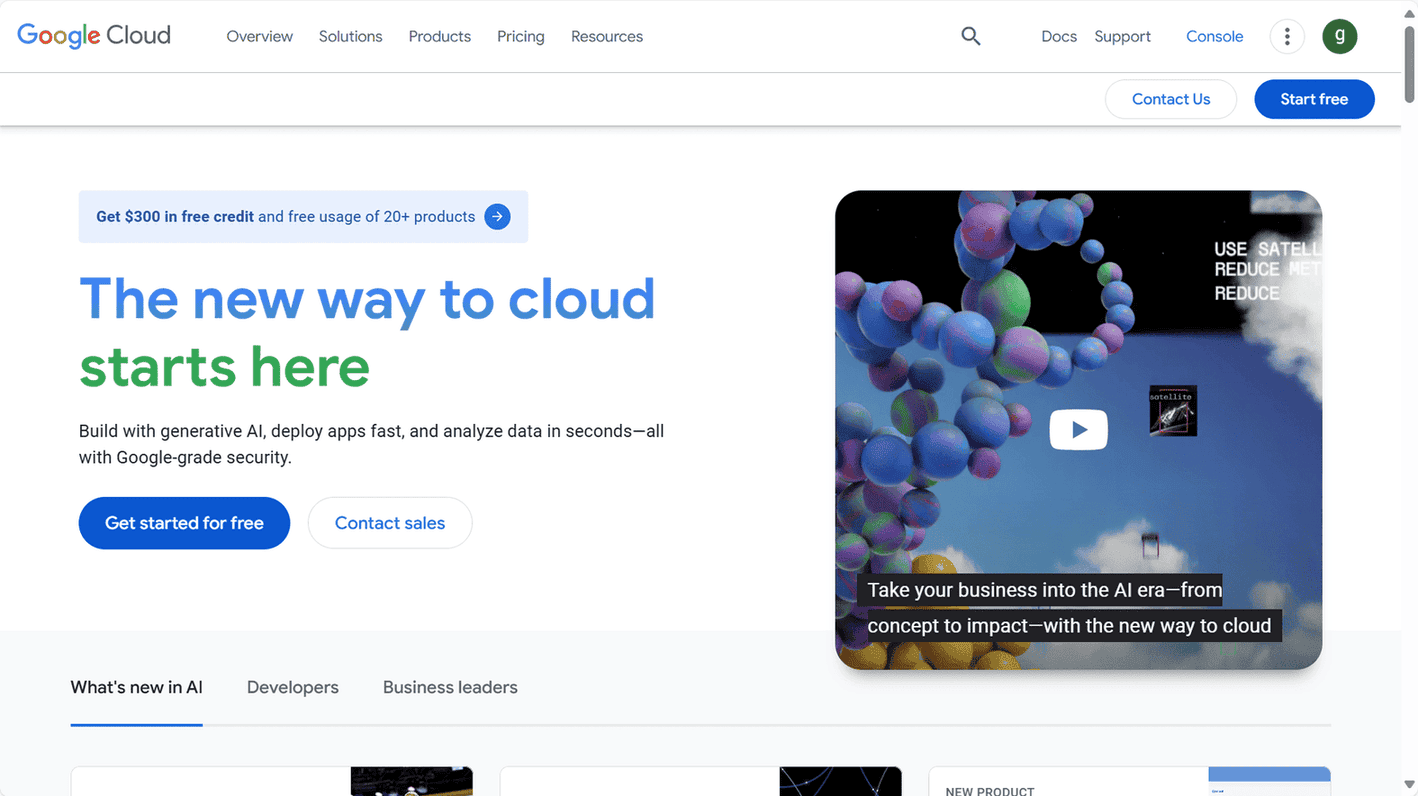Open the Solutions menu
Image resolution: width=1418 pixels, height=796 pixels.
tap(350, 36)
